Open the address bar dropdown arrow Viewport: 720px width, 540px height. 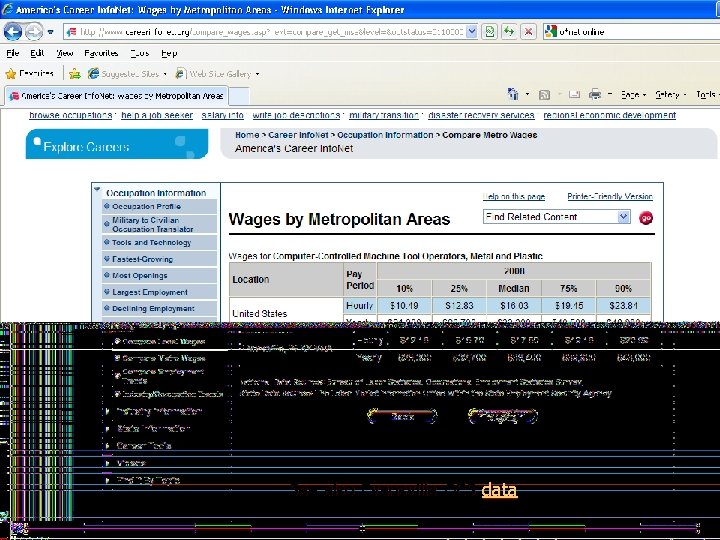click(472, 32)
